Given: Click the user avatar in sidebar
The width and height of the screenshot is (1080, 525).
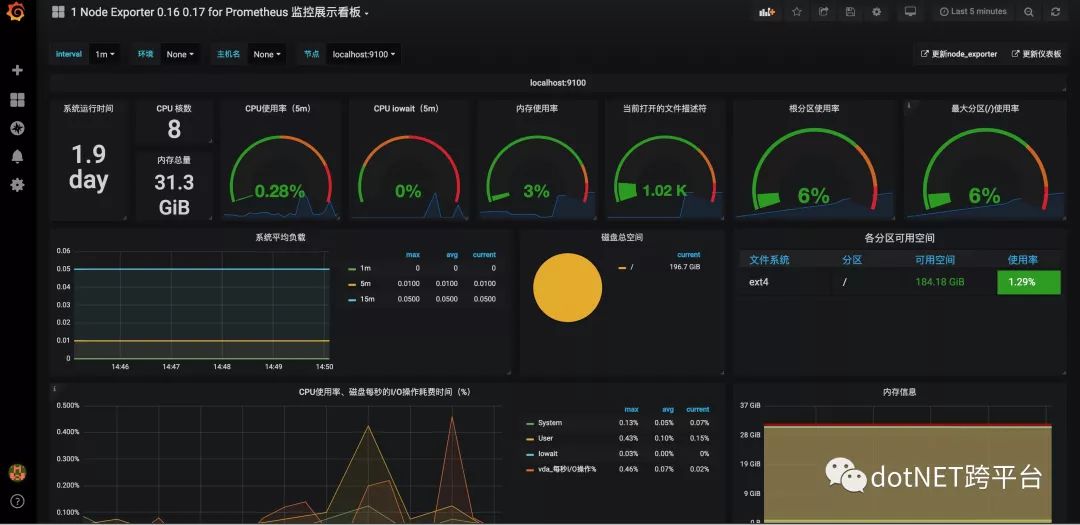Looking at the screenshot, I should [17, 473].
